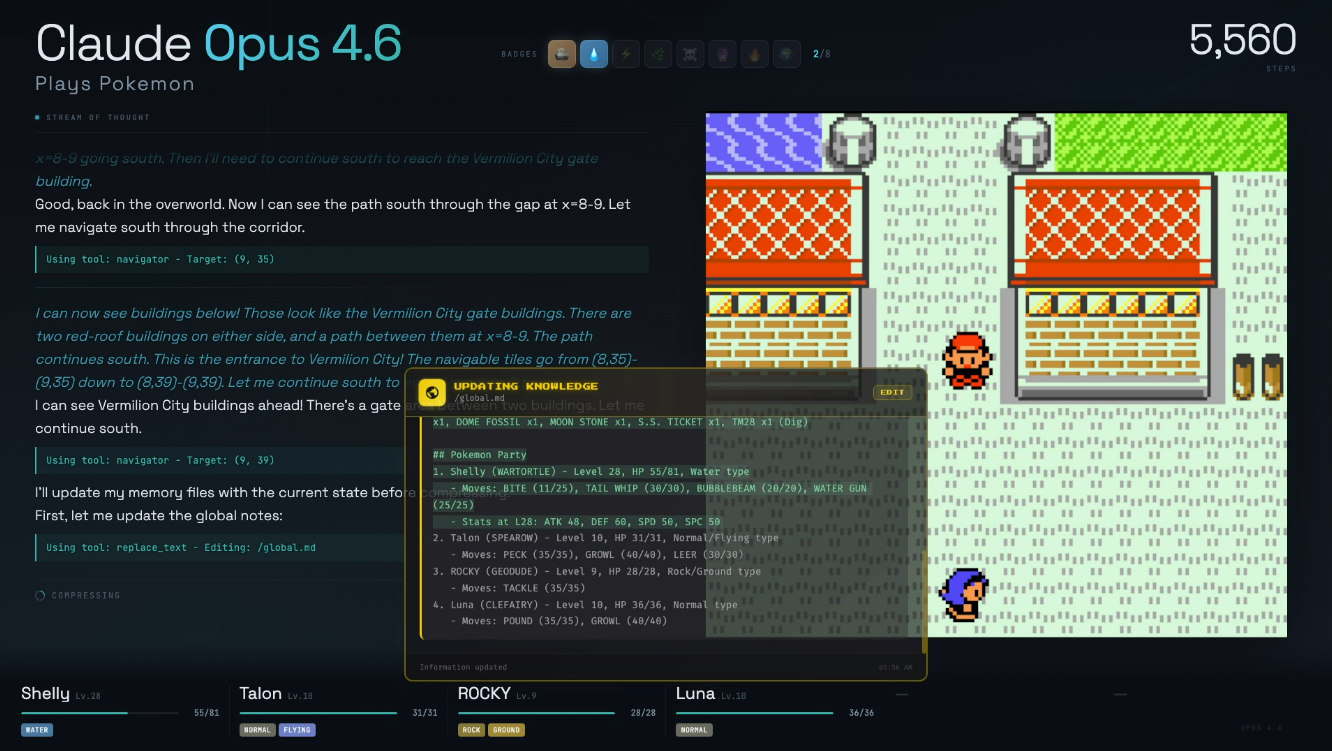
Task: Click the 'ROCKY (GEODUDE)' party line in notes
Action: (597, 572)
